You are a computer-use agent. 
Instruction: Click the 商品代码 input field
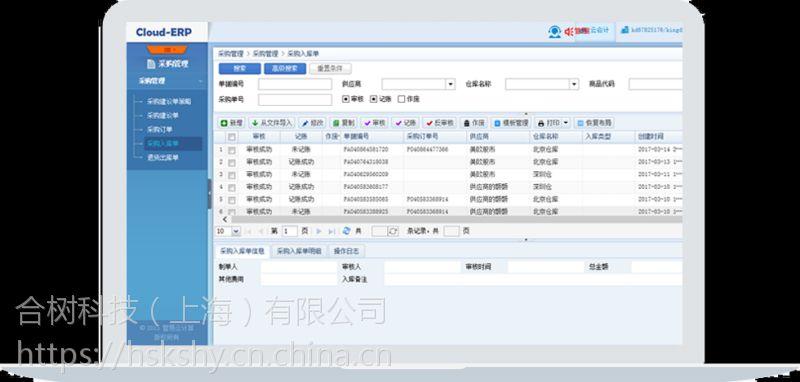pos(655,85)
